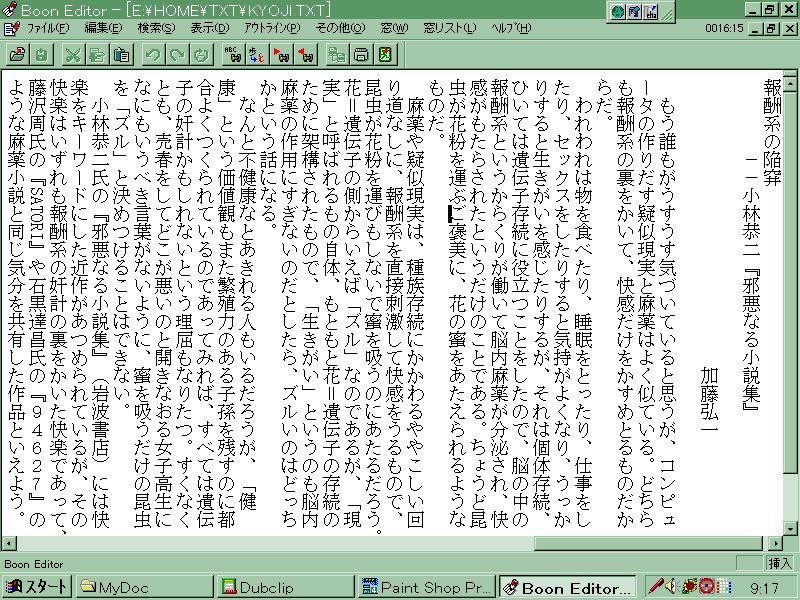Click the Redo arrow toolbar icon
The height and width of the screenshot is (600, 800).
click(x=176, y=54)
